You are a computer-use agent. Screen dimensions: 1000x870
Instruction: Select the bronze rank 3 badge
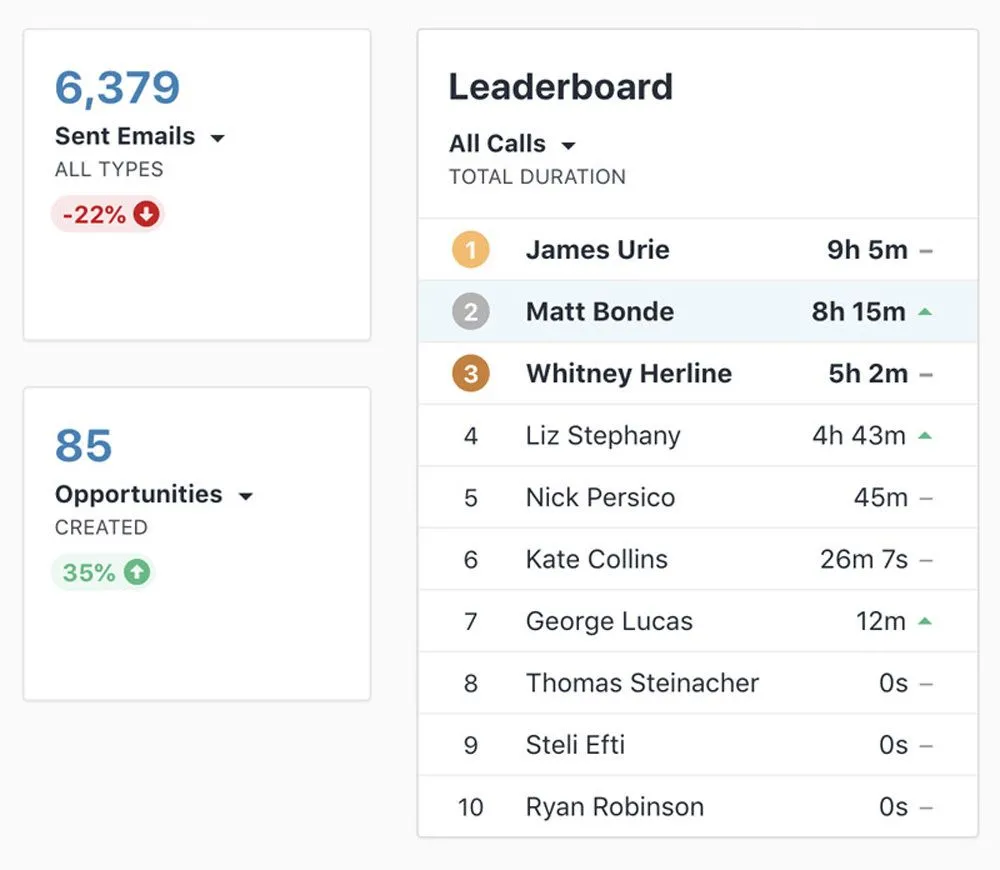(470, 373)
